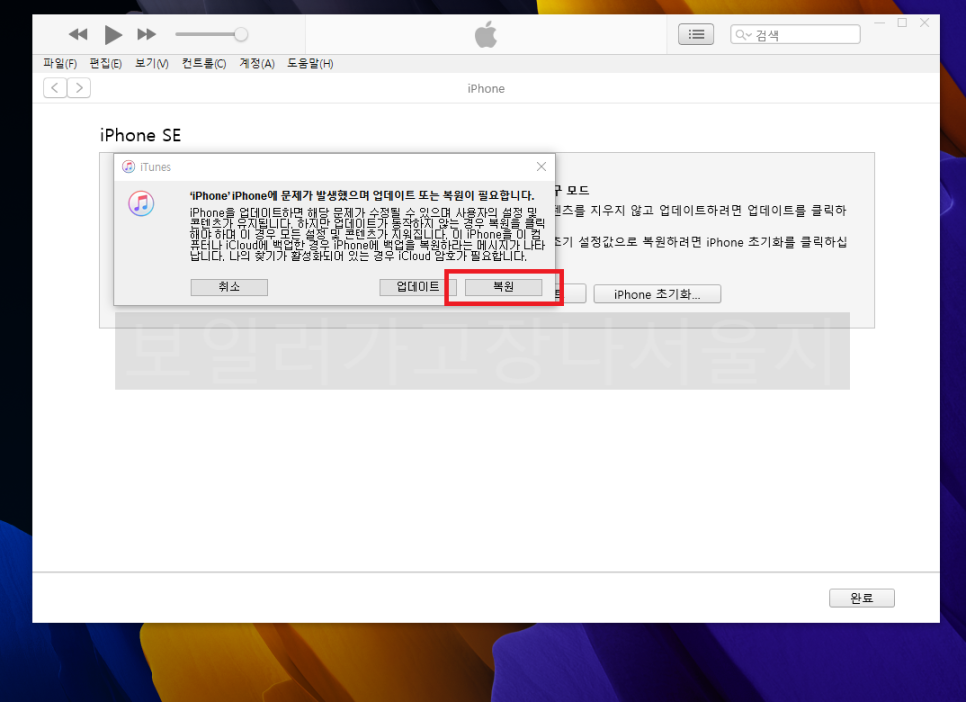The image size is (966, 702).
Task: Click the rewind previous track button
Action: tap(78, 35)
